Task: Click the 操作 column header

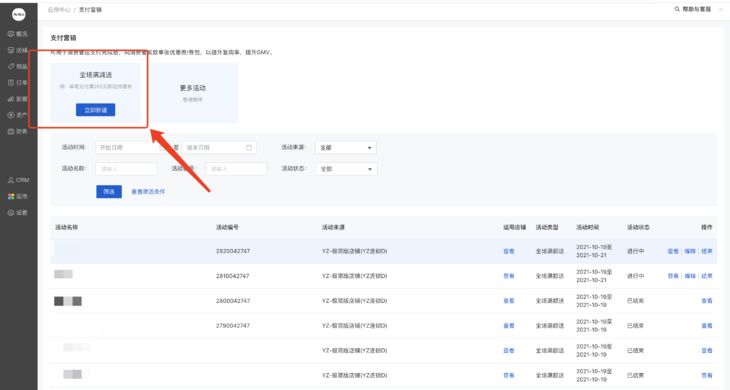Action: click(707, 228)
